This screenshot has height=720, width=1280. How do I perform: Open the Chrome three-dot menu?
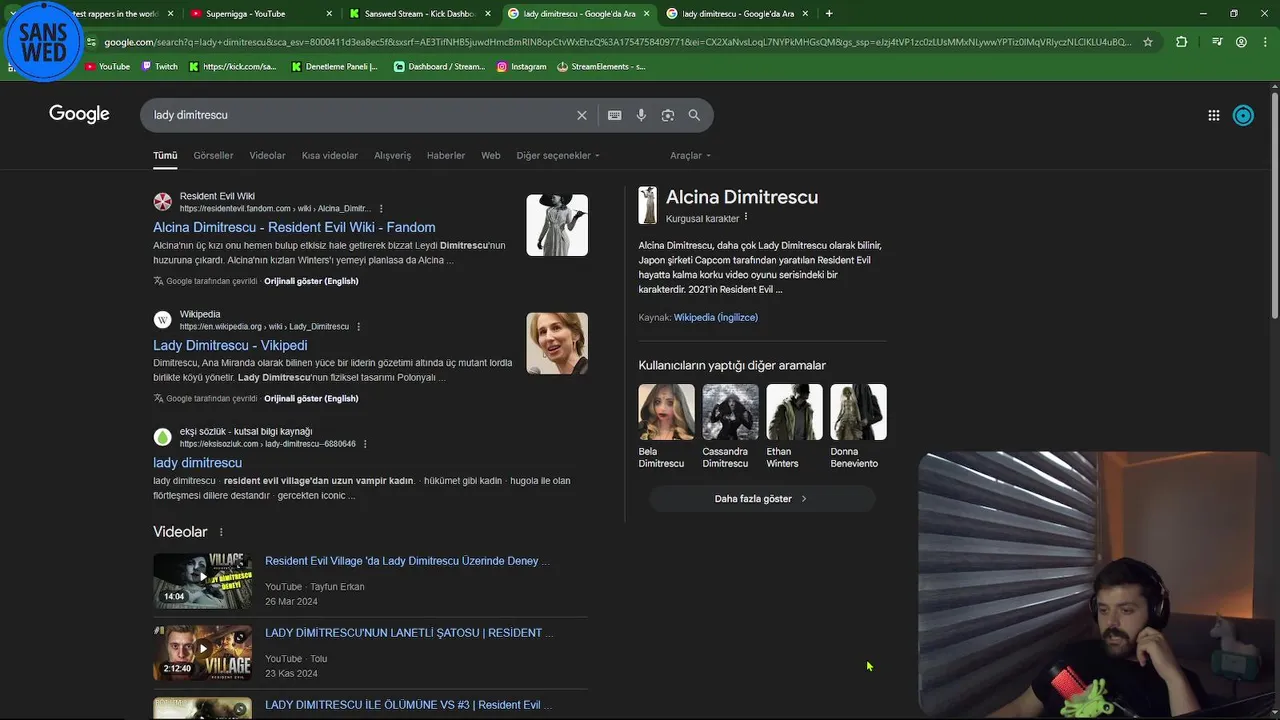click(1266, 42)
